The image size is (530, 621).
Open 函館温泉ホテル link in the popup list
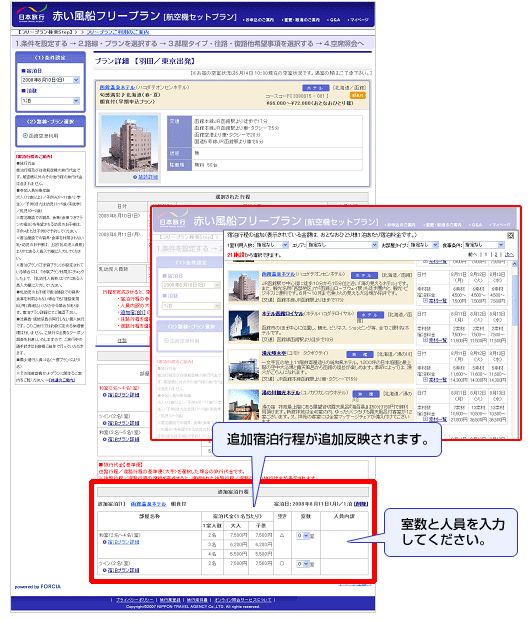pos(278,274)
